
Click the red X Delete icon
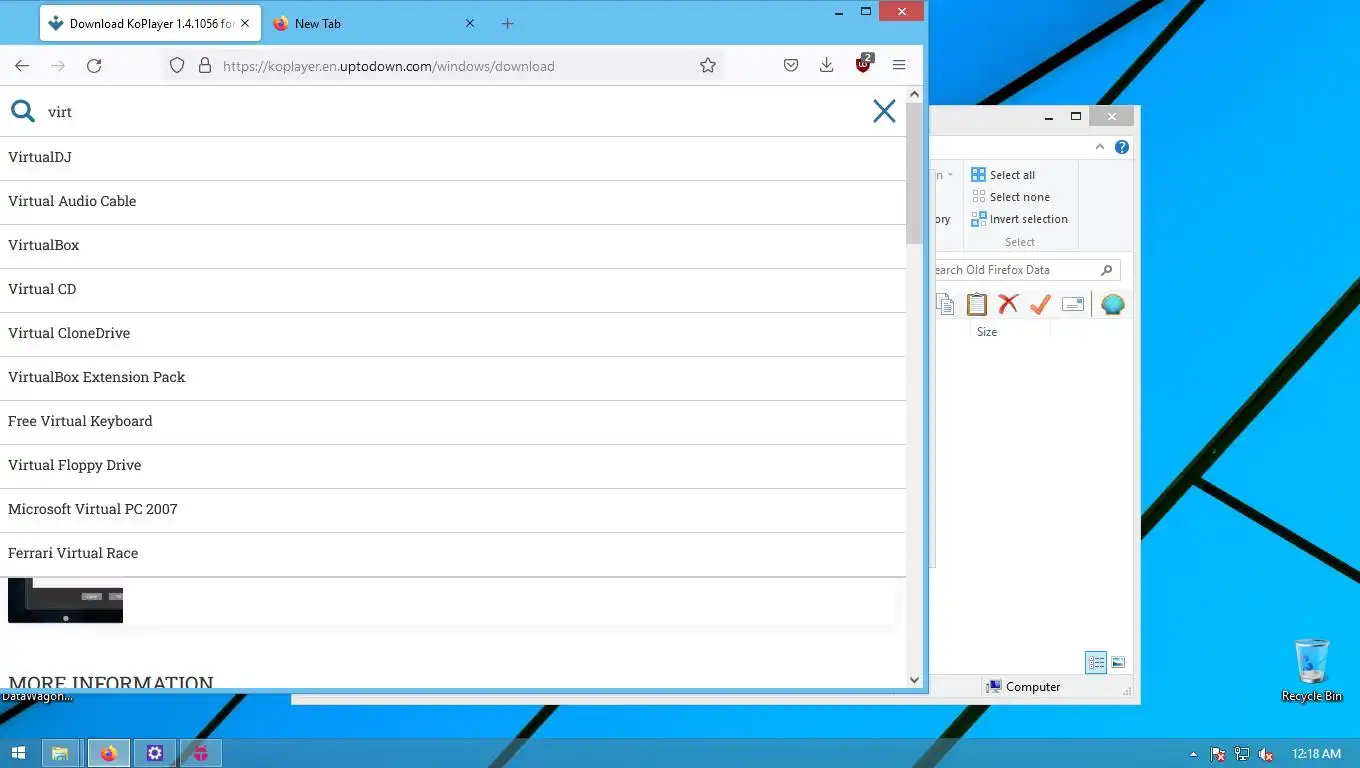click(x=1008, y=304)
